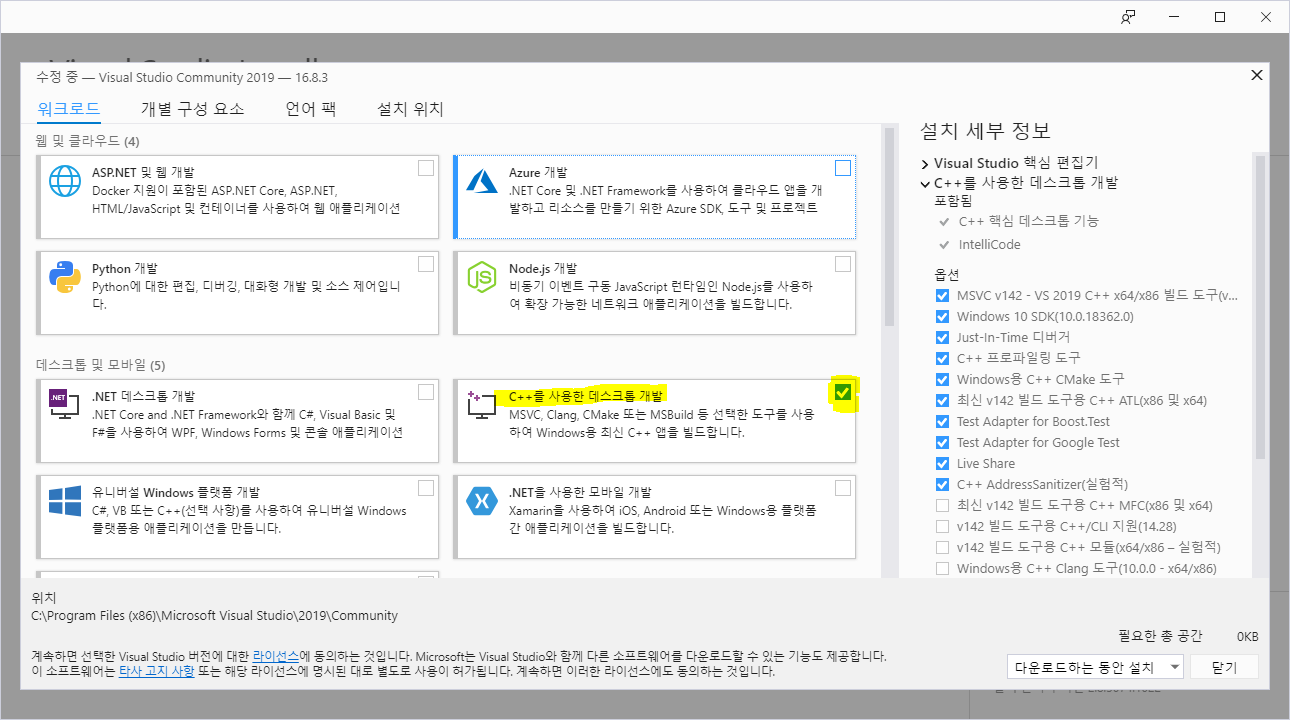
Task: Enable the 유니버설 Windows 플랫폼 개발 checkbox
Action: click(x=426, y=488)
